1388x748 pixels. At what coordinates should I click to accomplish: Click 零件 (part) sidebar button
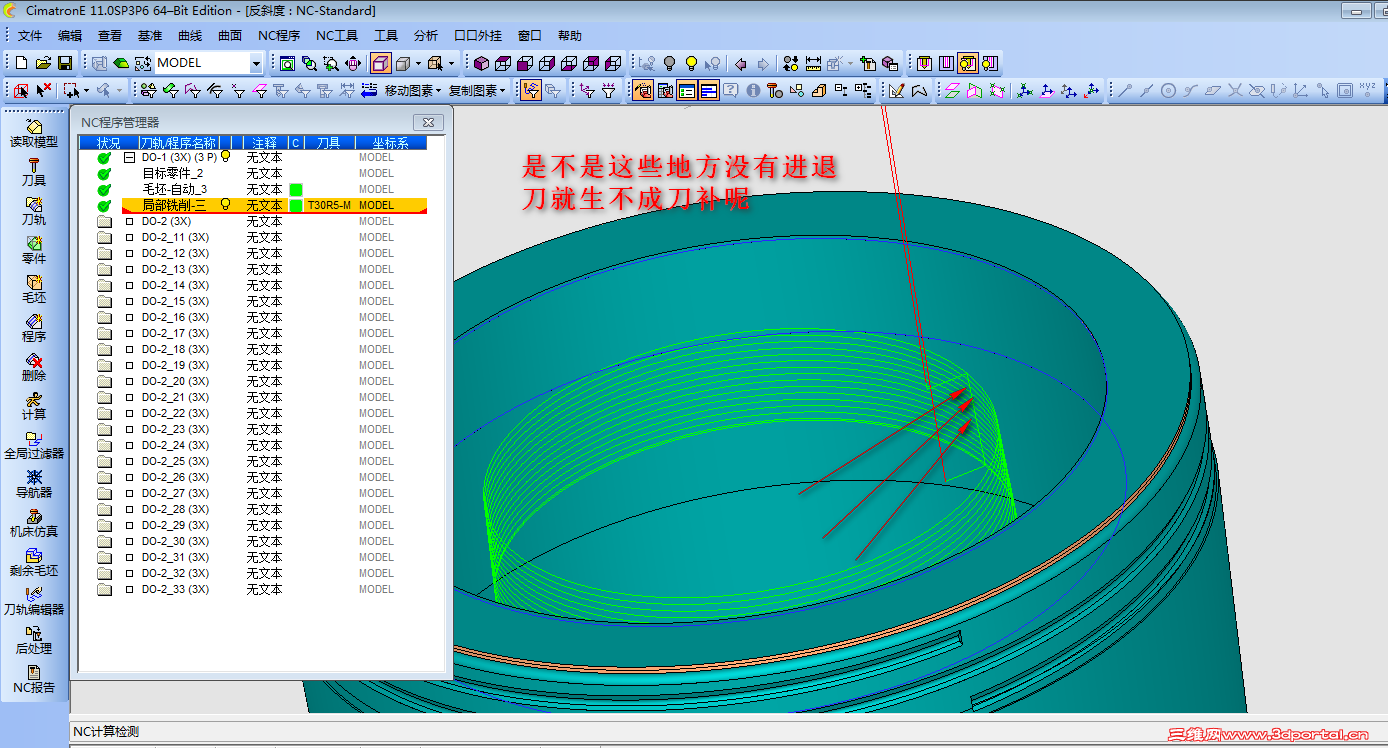34,250
